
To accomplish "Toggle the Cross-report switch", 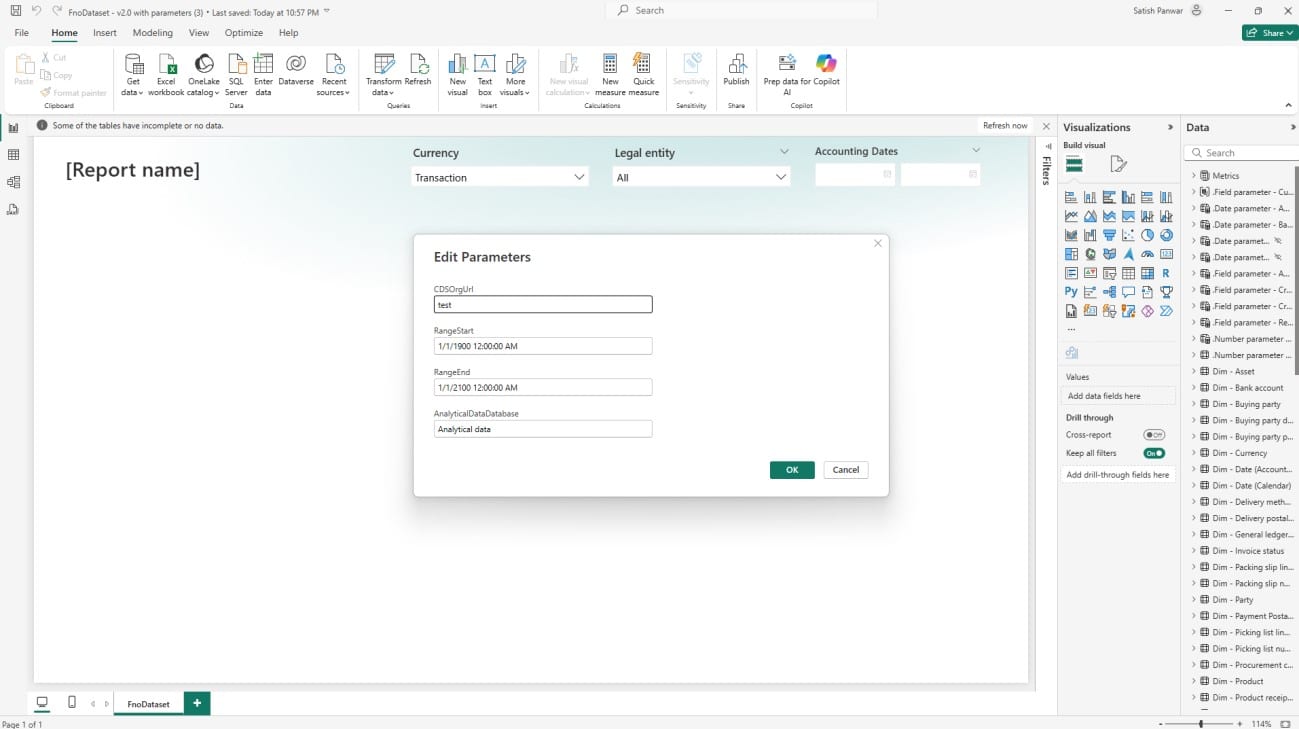I will (1154, 435).
